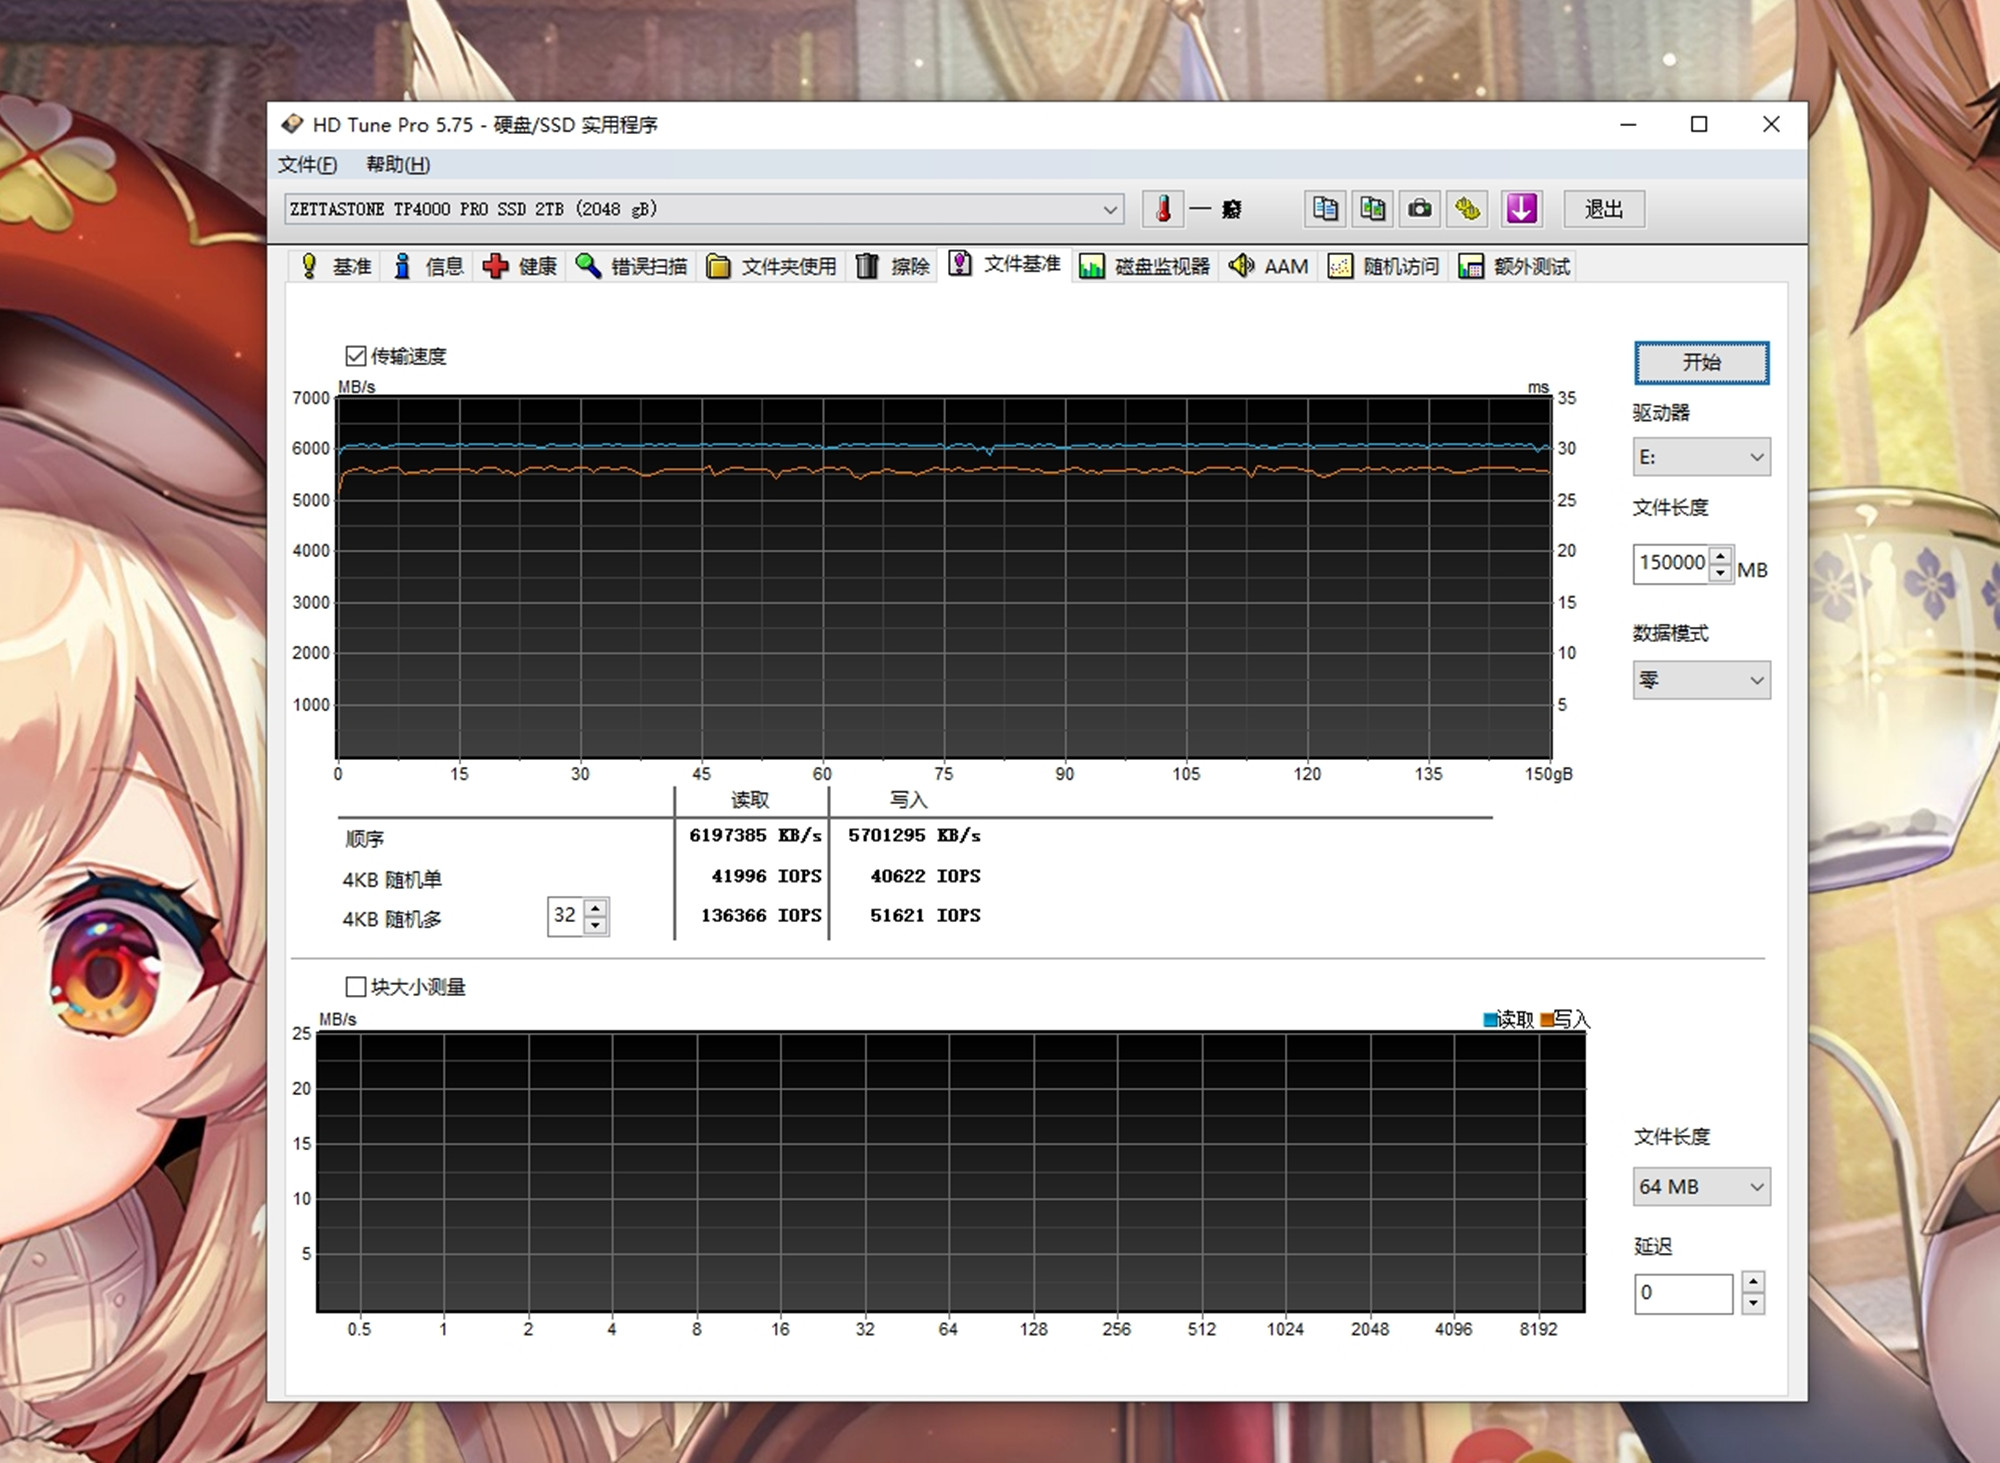Viewport: 2000px width, 1463px height.
Task: Open the 文件(F) menu
Action: click(307, 164)
